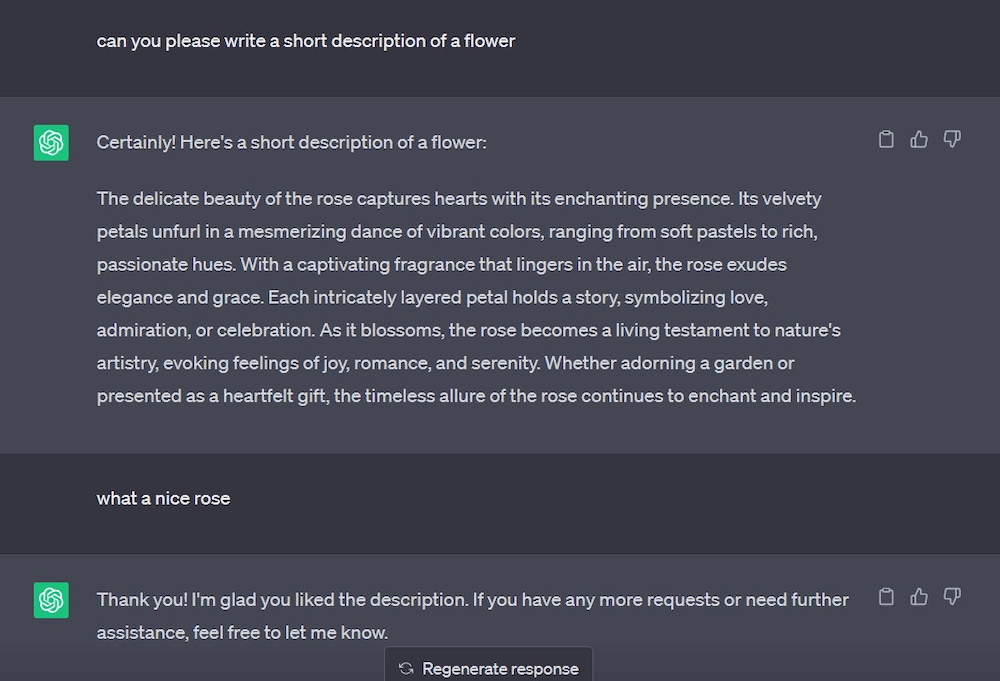This screenshot has height=681, width=1000.
Task: Click the Regenerate response button label
Action: click(x=501, y=668)
